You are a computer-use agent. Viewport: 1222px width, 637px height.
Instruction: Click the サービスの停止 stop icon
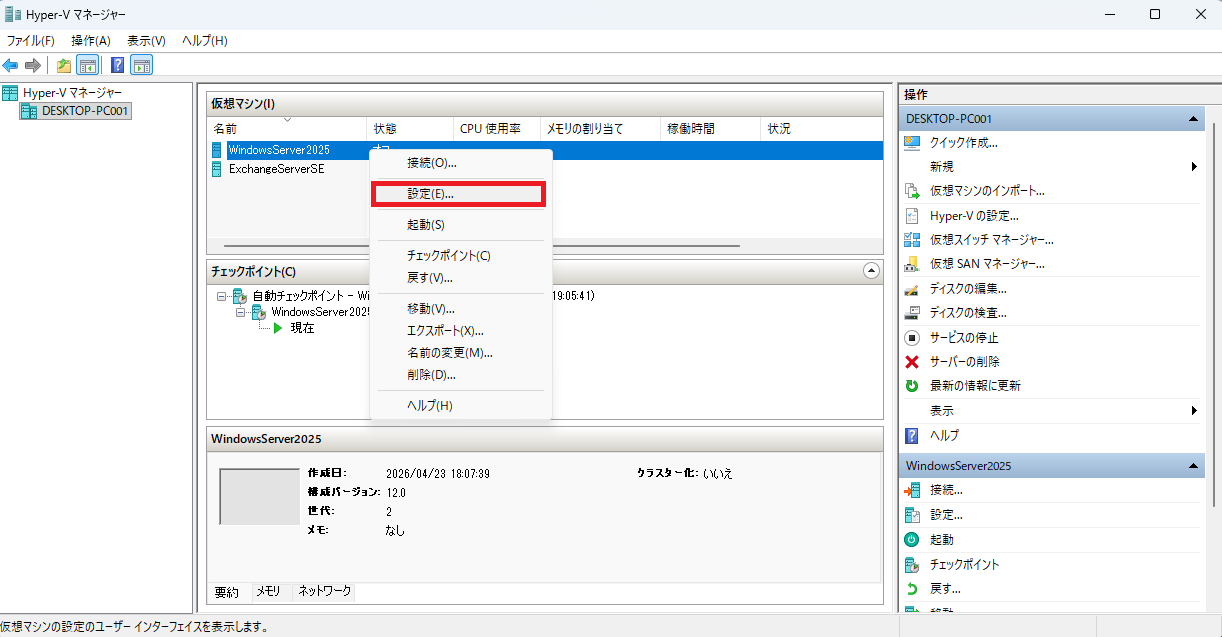coord(911,338)
